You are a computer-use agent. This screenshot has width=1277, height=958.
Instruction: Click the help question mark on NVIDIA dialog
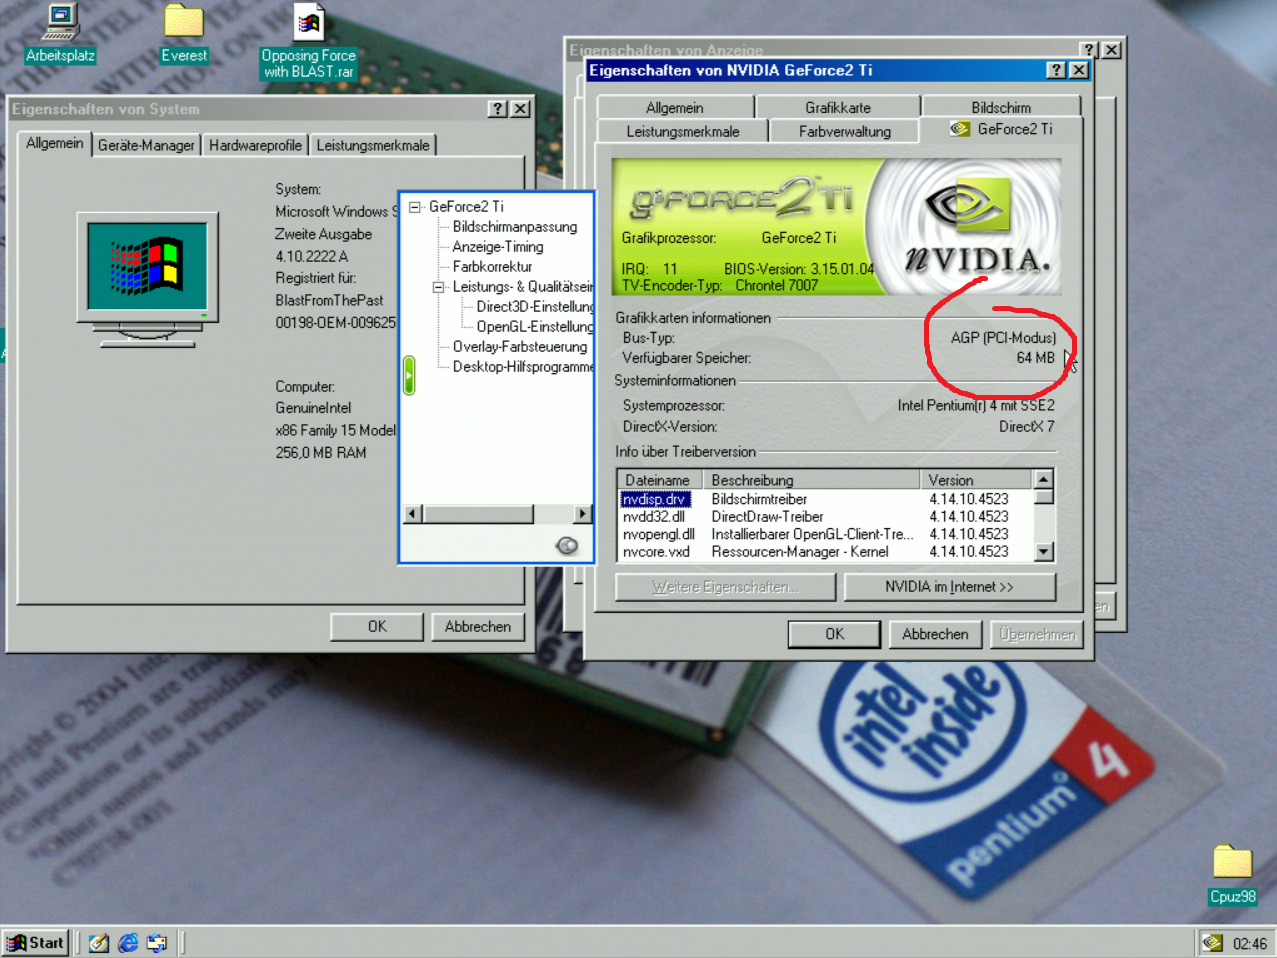pyautogui.click(x=1056, y=70)
